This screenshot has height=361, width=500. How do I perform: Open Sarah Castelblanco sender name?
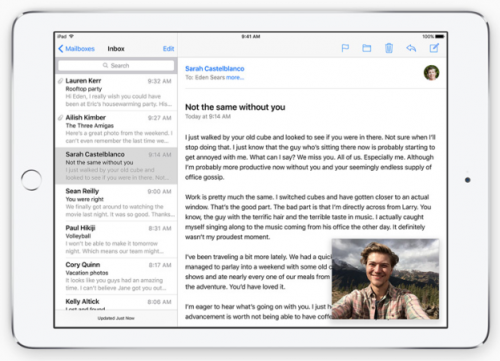click(215, 68)
